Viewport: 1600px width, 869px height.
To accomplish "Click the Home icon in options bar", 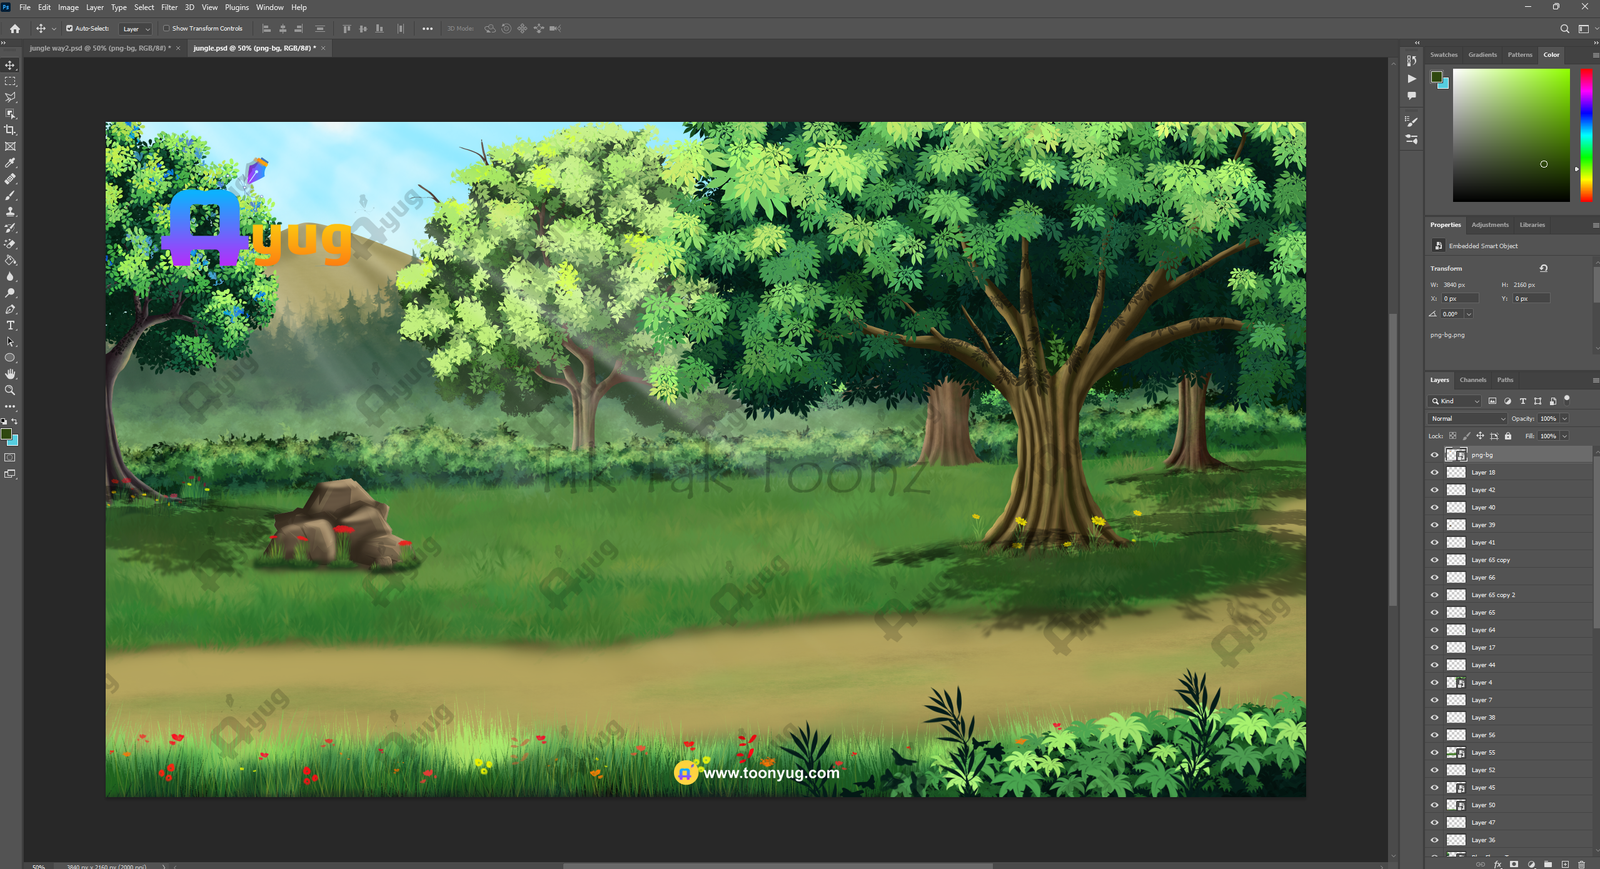I will pyautogui.click(x=14, y=29).
